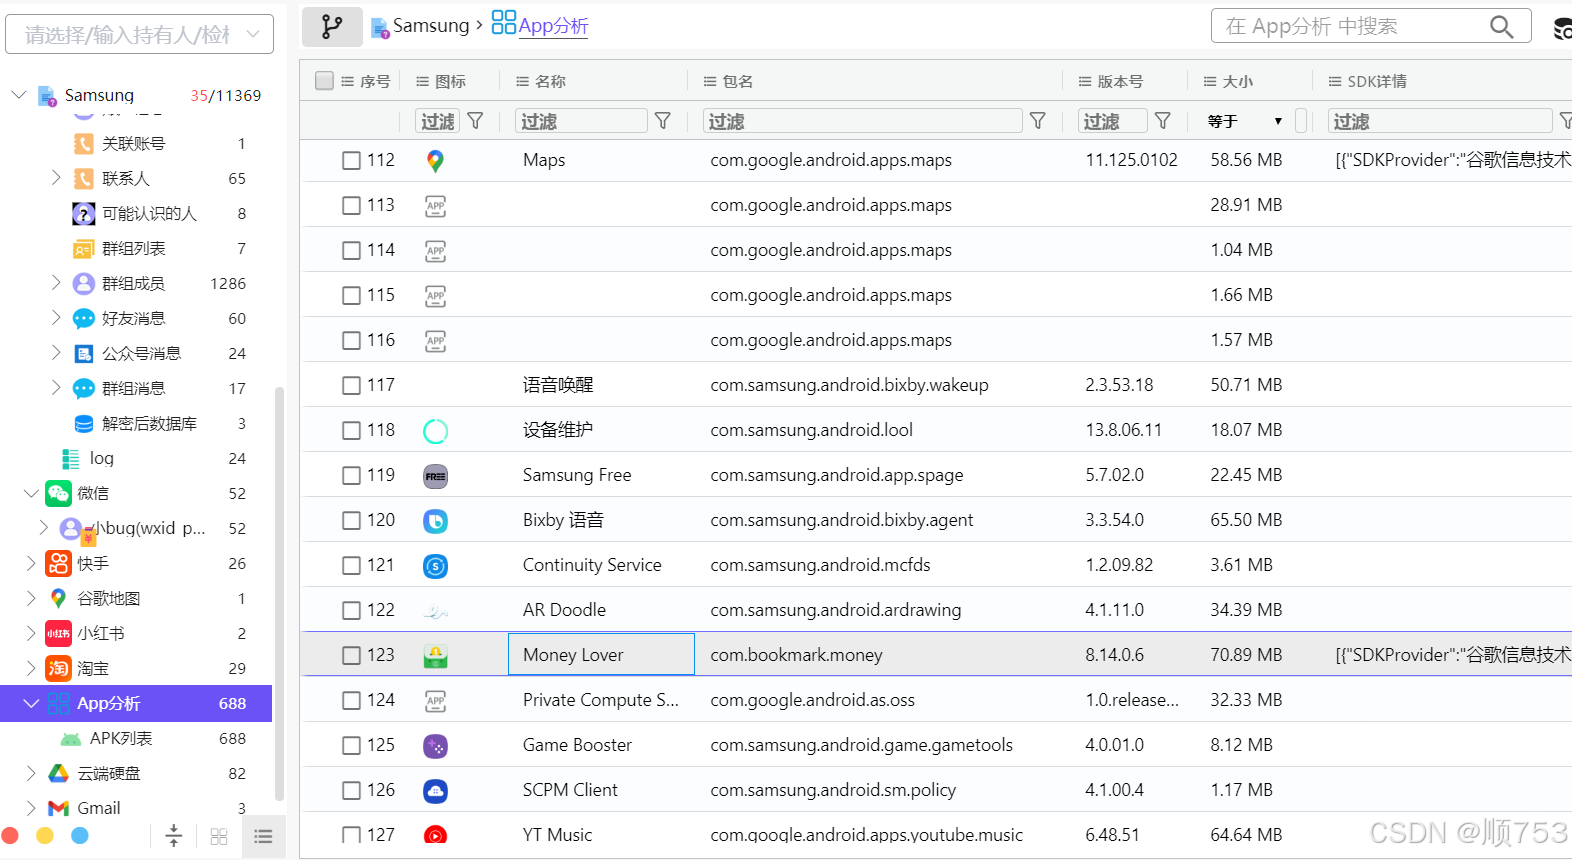Expand the 小红书 tree node

pos(31,633)
